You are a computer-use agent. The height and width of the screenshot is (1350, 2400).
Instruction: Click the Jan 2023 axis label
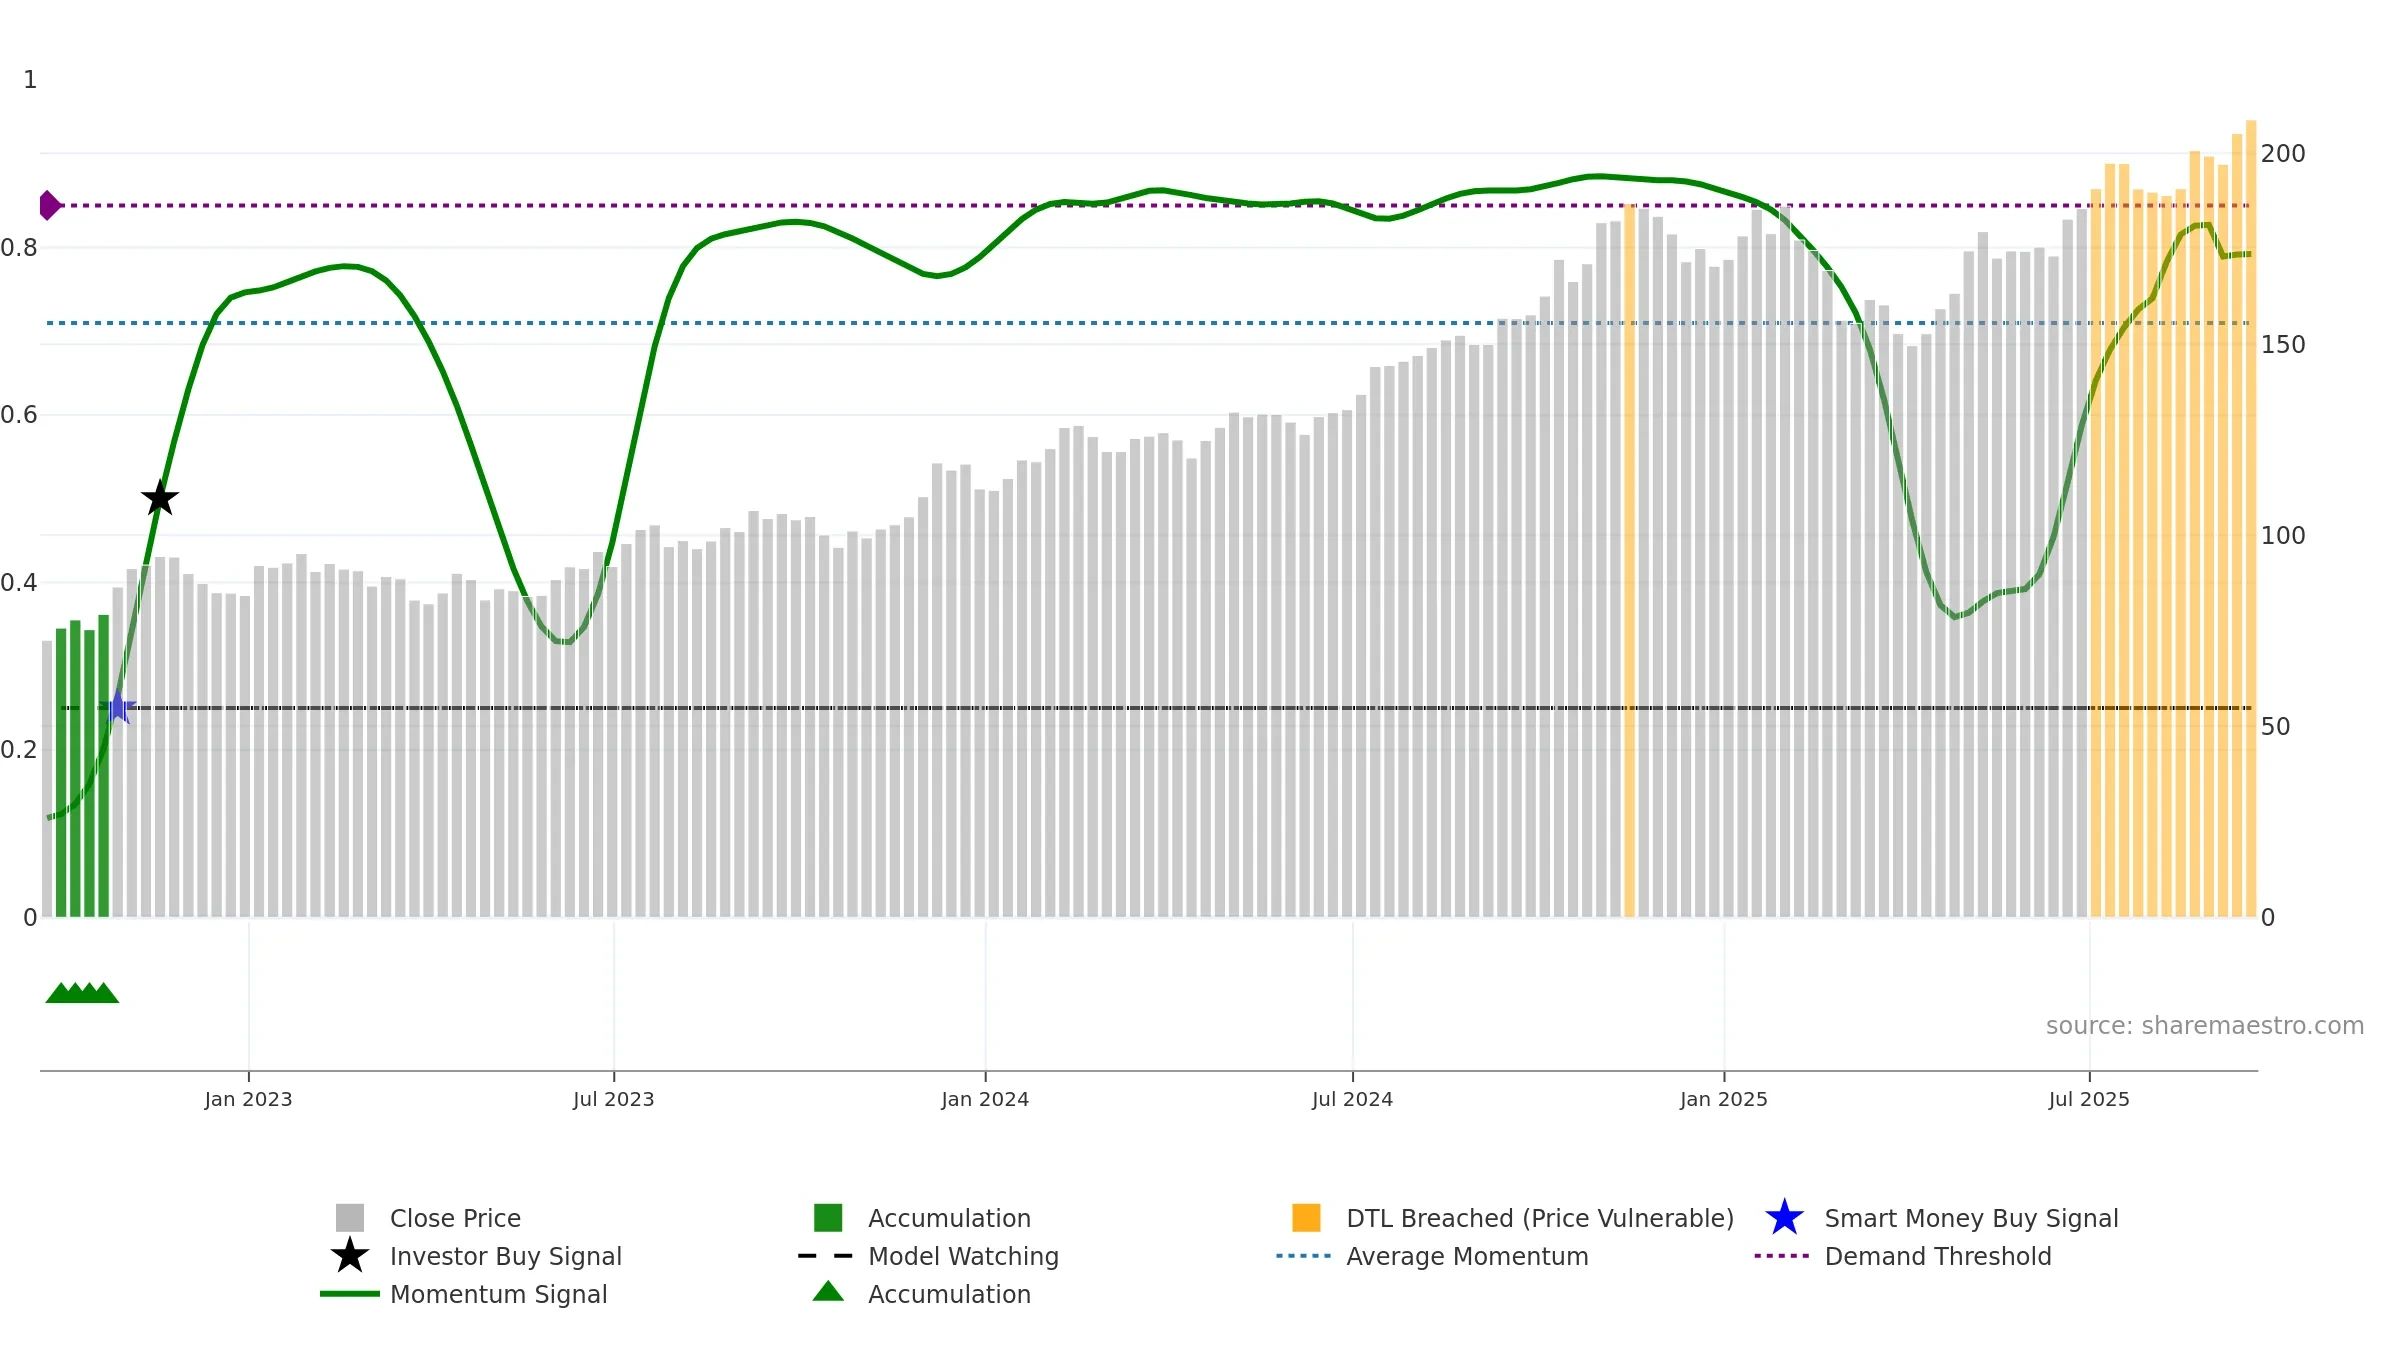click(x=248, y=1099)
